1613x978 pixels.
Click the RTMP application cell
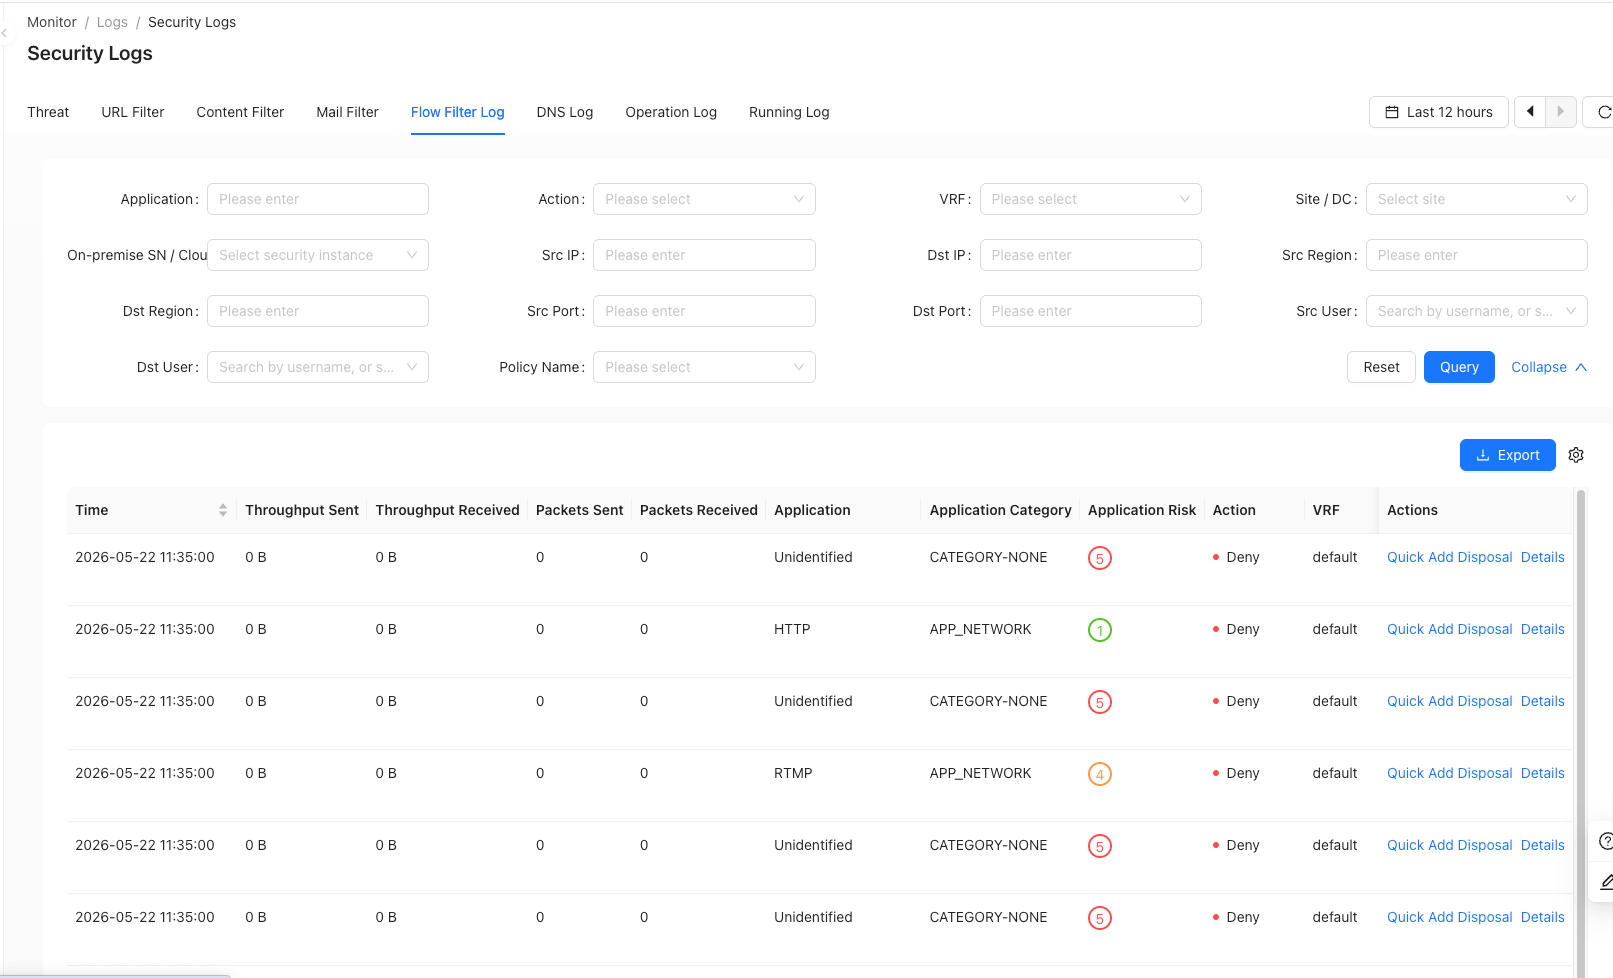point(793,773)
